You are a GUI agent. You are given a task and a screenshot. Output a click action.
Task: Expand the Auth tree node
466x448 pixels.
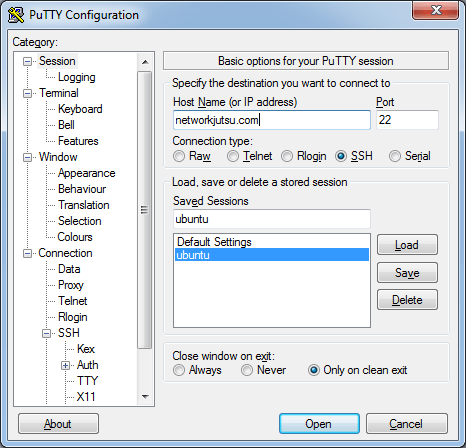click(66, 366)
